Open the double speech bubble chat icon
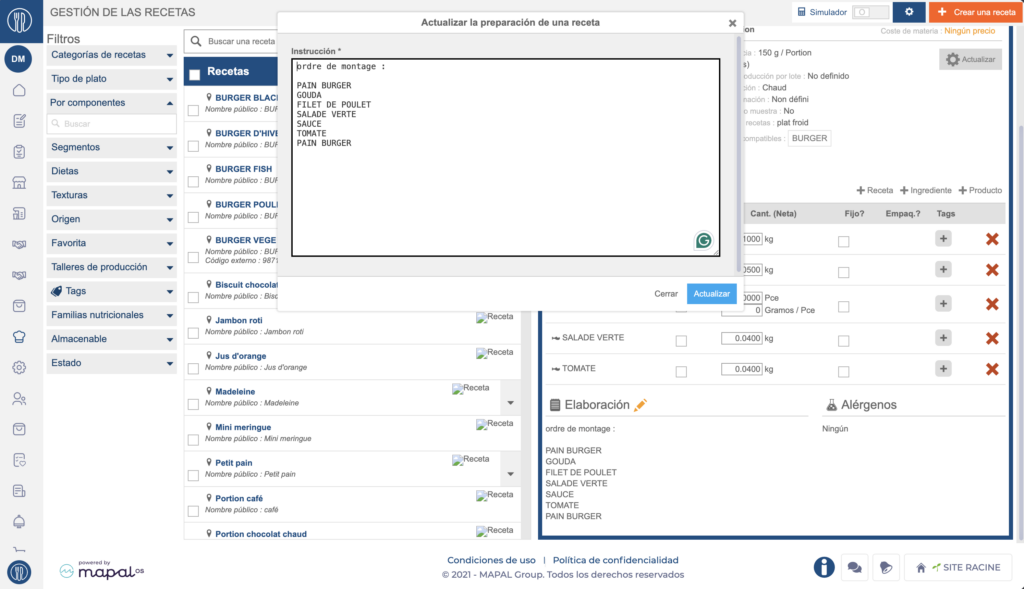Viewport: 1024px width, 589px height. [x=854, y=567]
